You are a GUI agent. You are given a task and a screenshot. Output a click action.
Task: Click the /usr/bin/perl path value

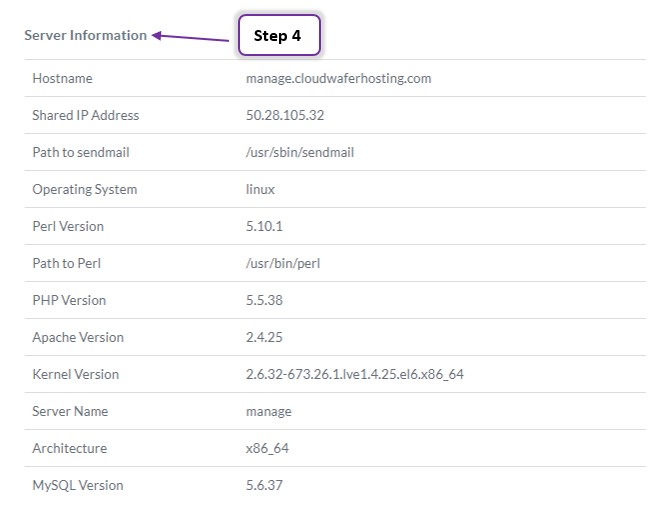pyautogui.click(x=283, y=263)
